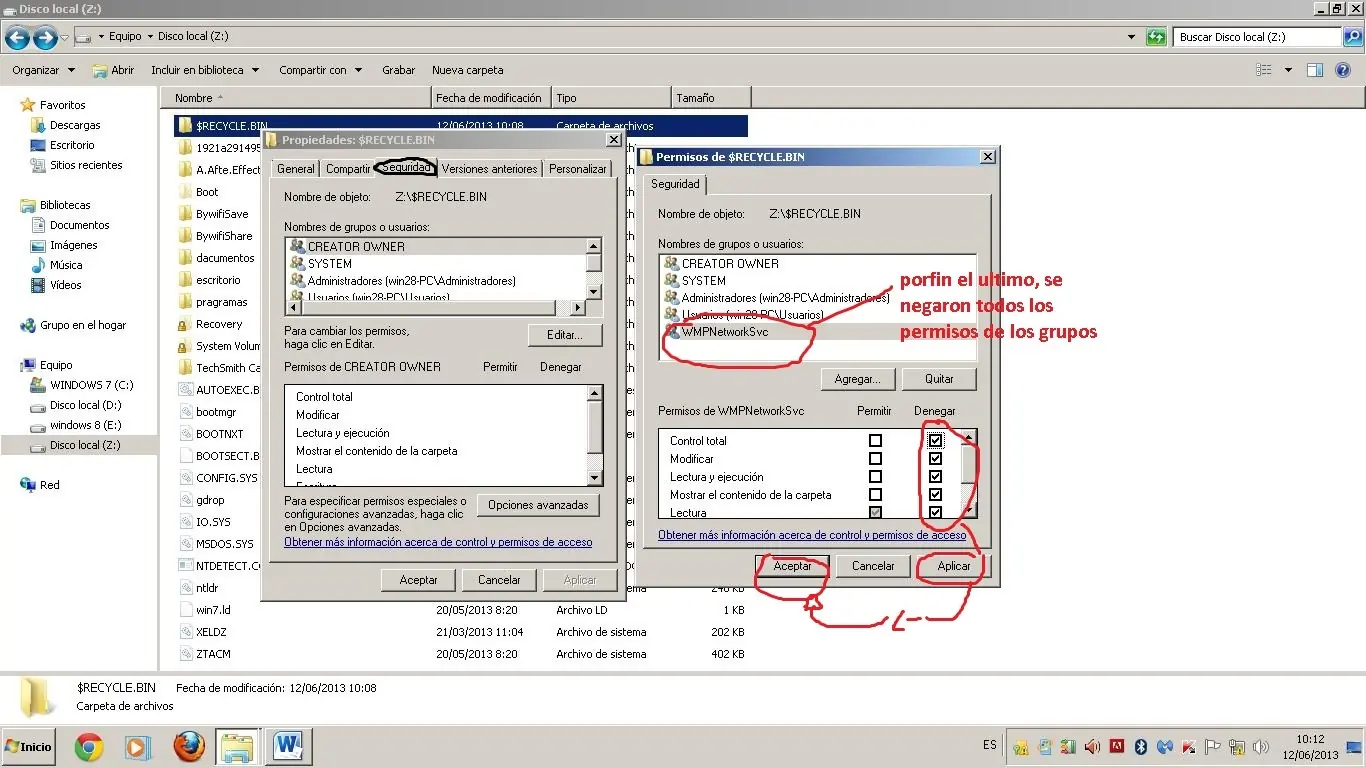This screenshot has width=1366, height=768.
Task: Switch to Windows Explorer taskbar icon
Action: [238, 747]
